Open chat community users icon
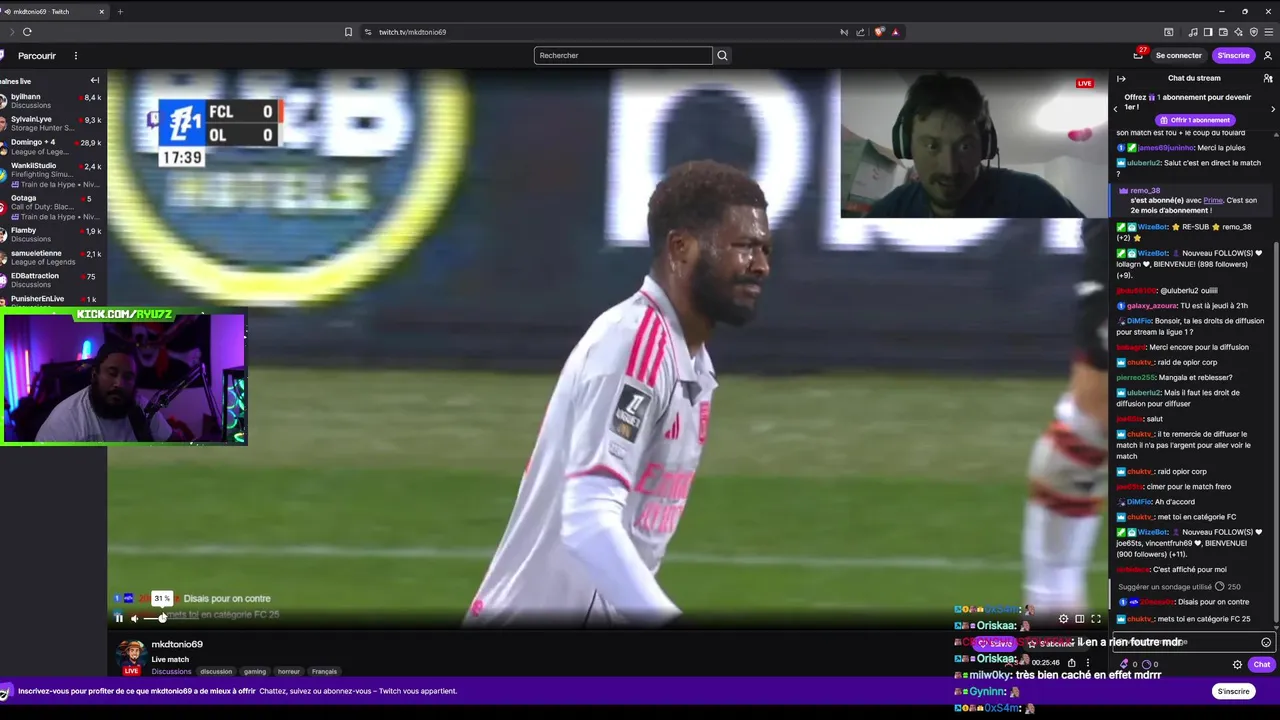 pyautogui.click(x=1268, y=78)
